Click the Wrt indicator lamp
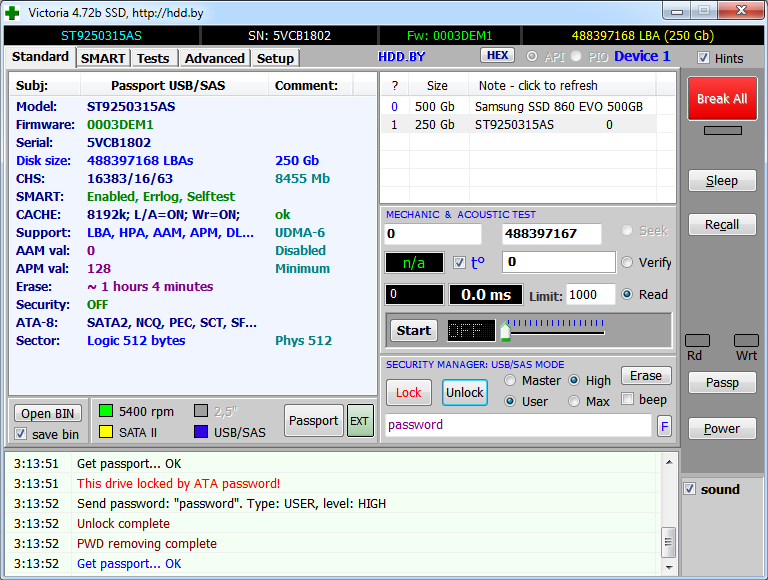 [746, 340]
